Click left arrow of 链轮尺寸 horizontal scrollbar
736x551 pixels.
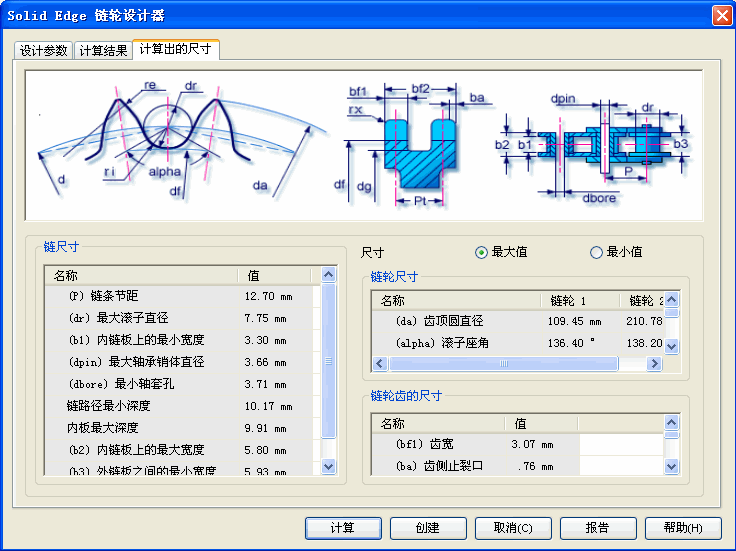(380, 364)
